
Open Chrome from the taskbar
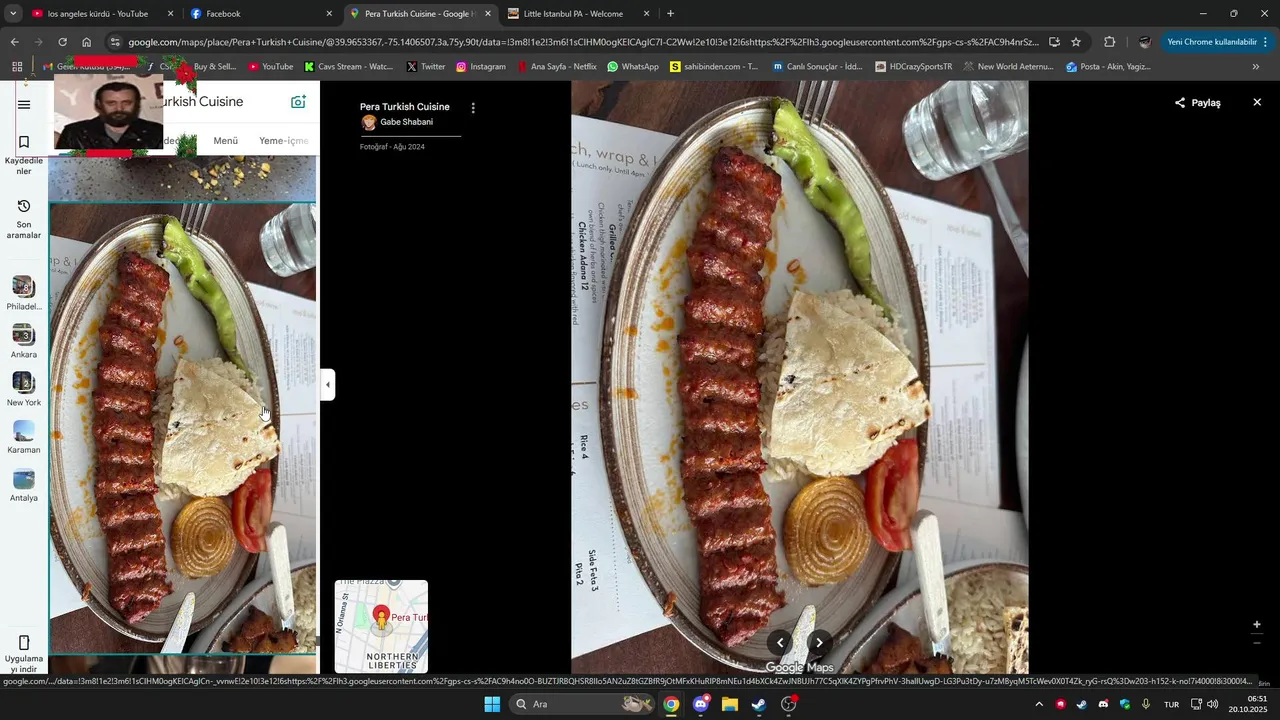click(671, 704)
